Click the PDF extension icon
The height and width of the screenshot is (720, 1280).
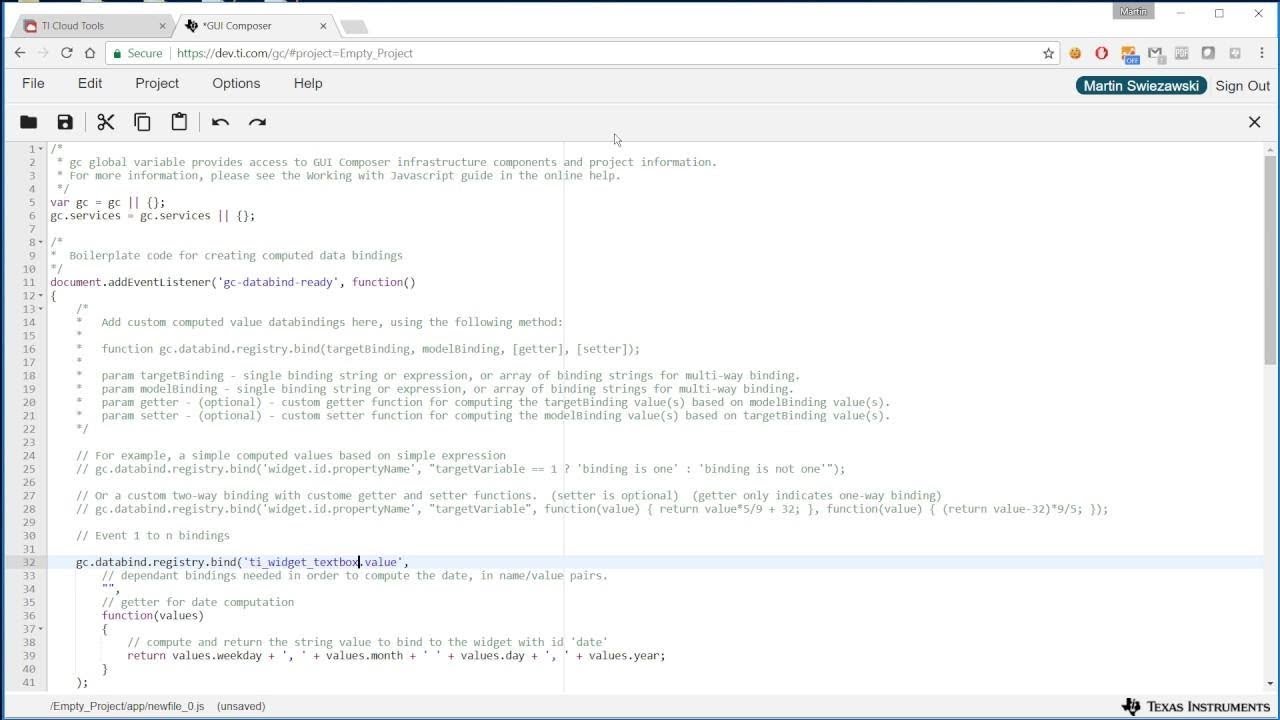(x=1181, y=53)
